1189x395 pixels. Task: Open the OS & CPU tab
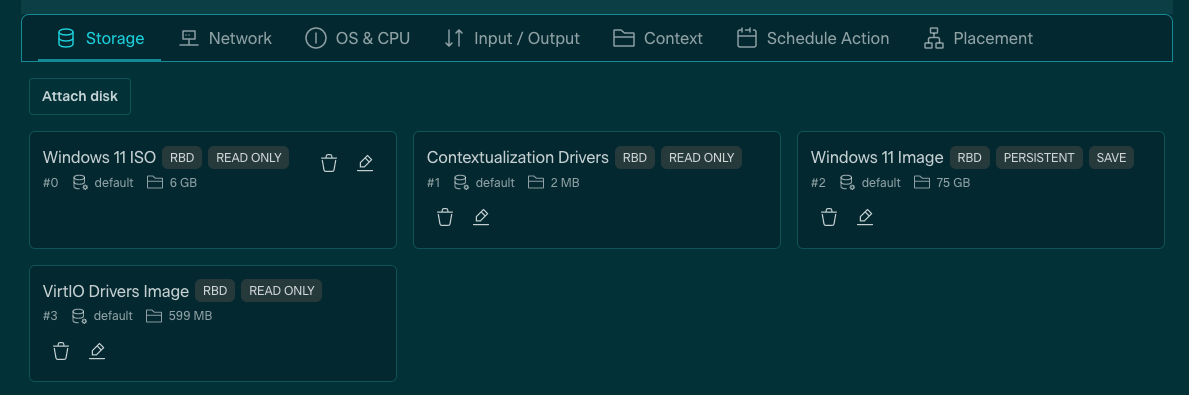tap(358, 38)
